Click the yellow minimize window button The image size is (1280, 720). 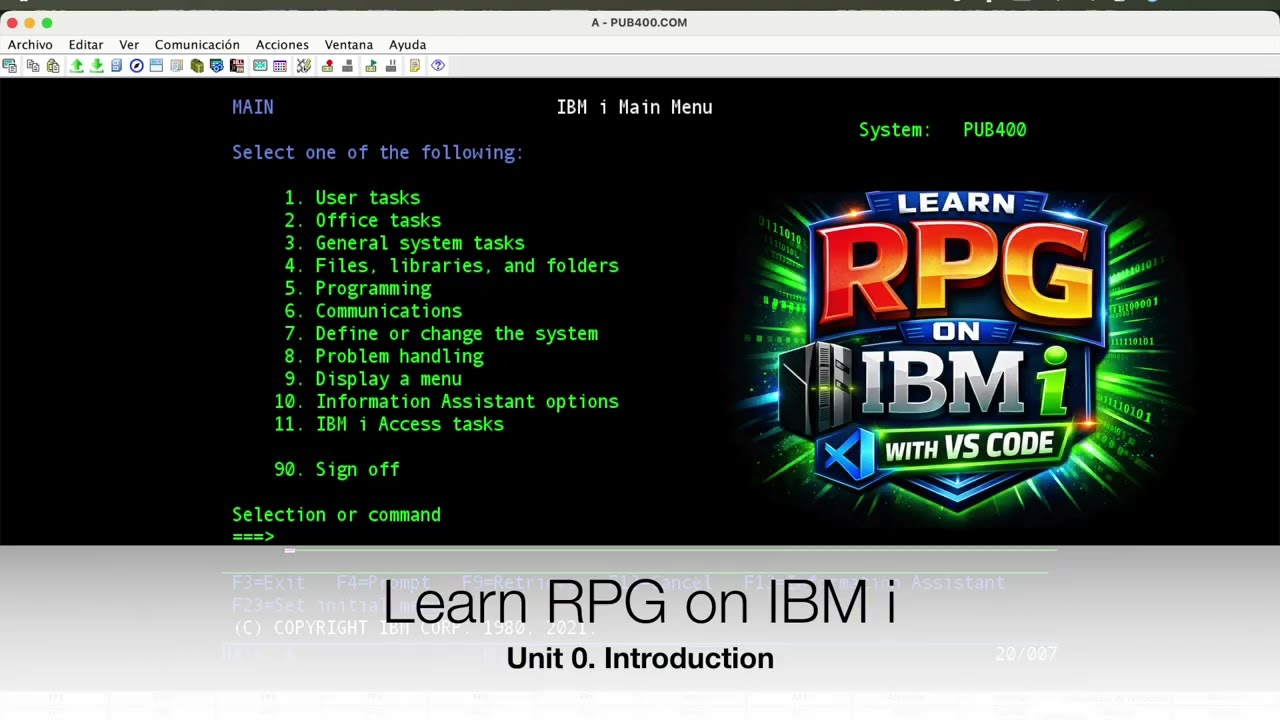coord(29,23)
